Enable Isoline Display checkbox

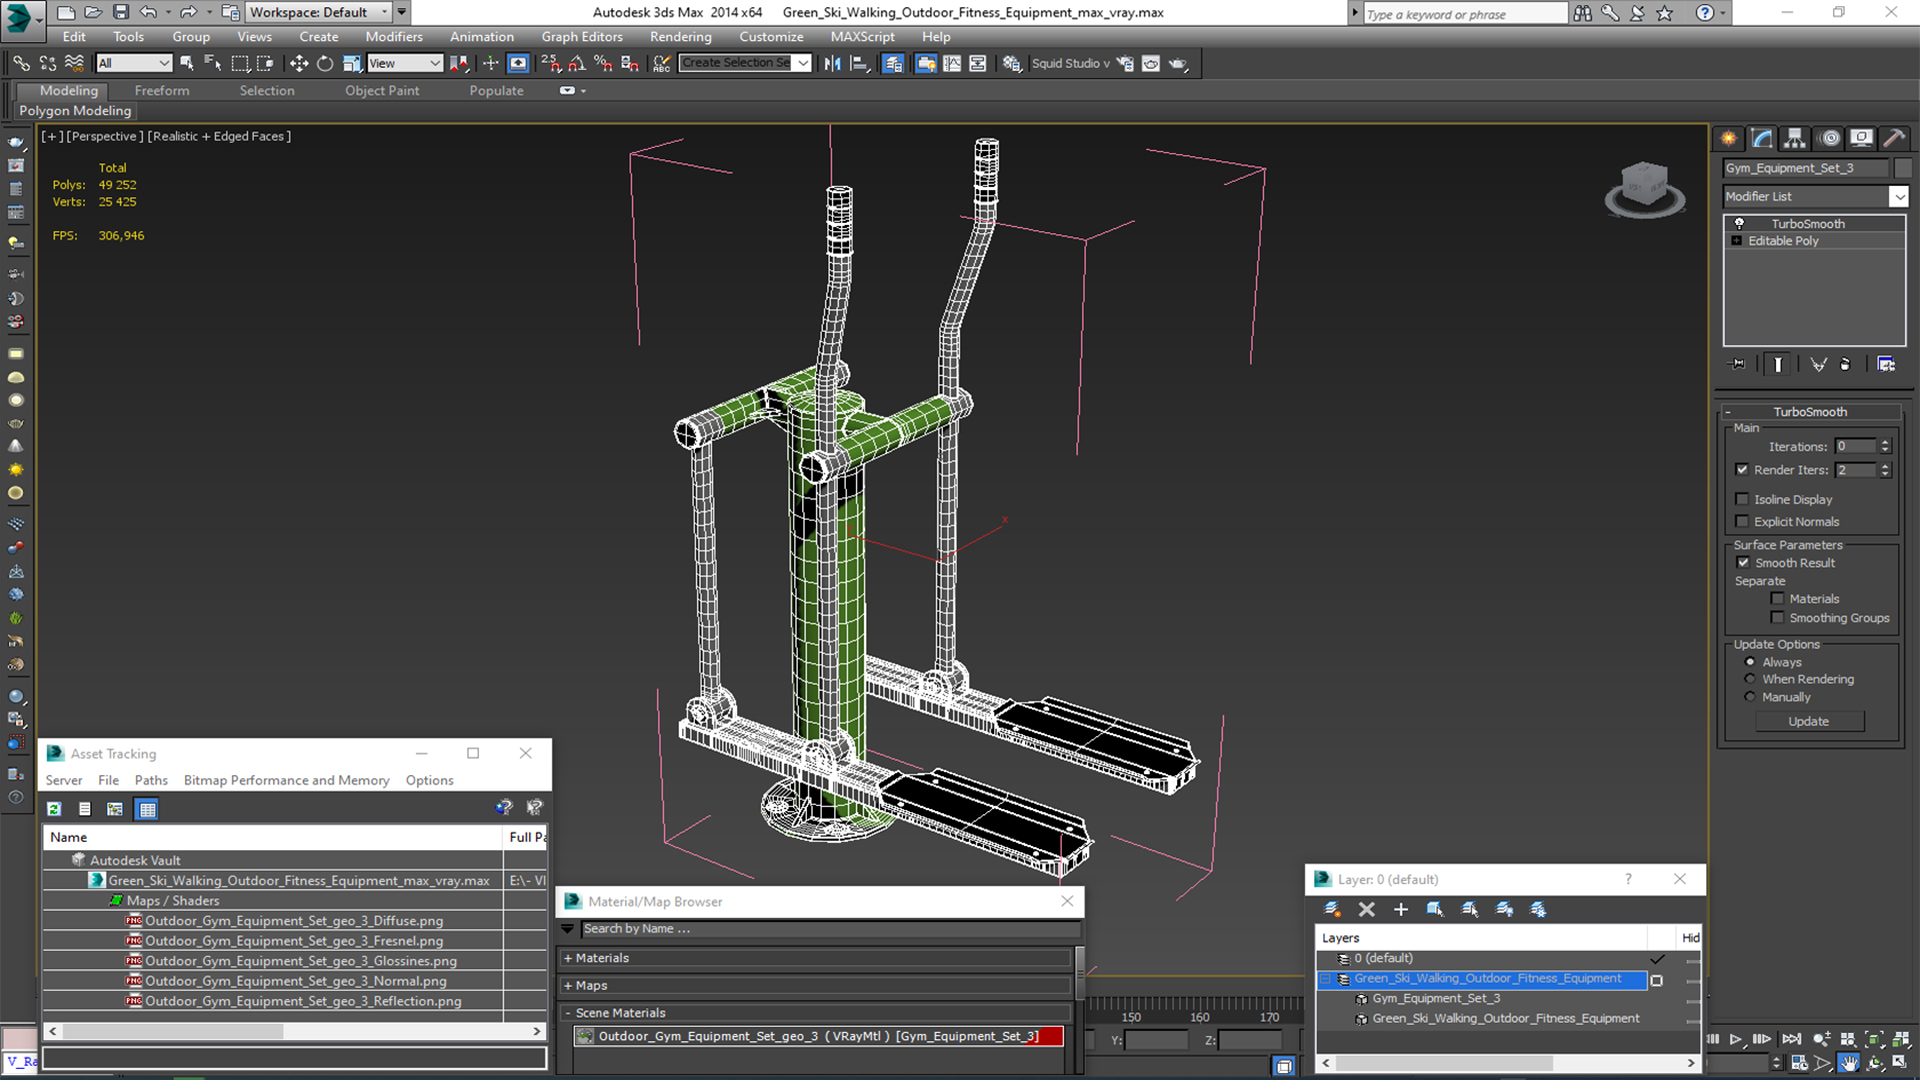click(x=1742, y=499)
